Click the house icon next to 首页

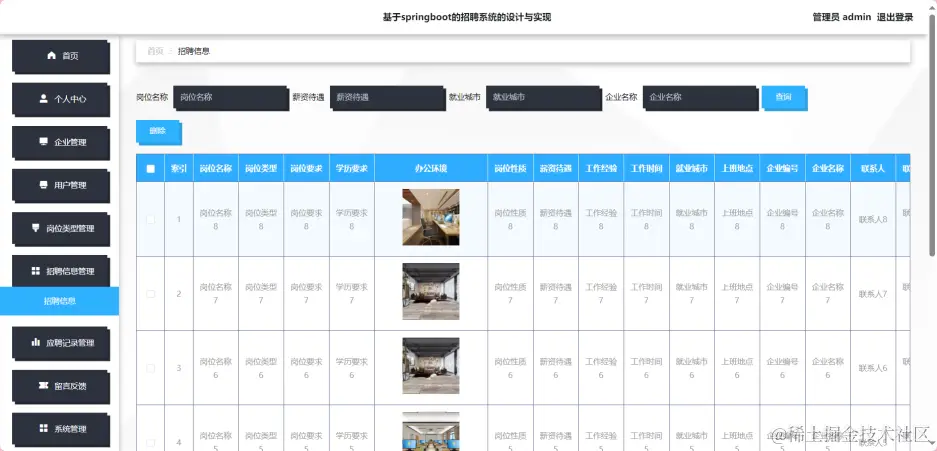51,55
